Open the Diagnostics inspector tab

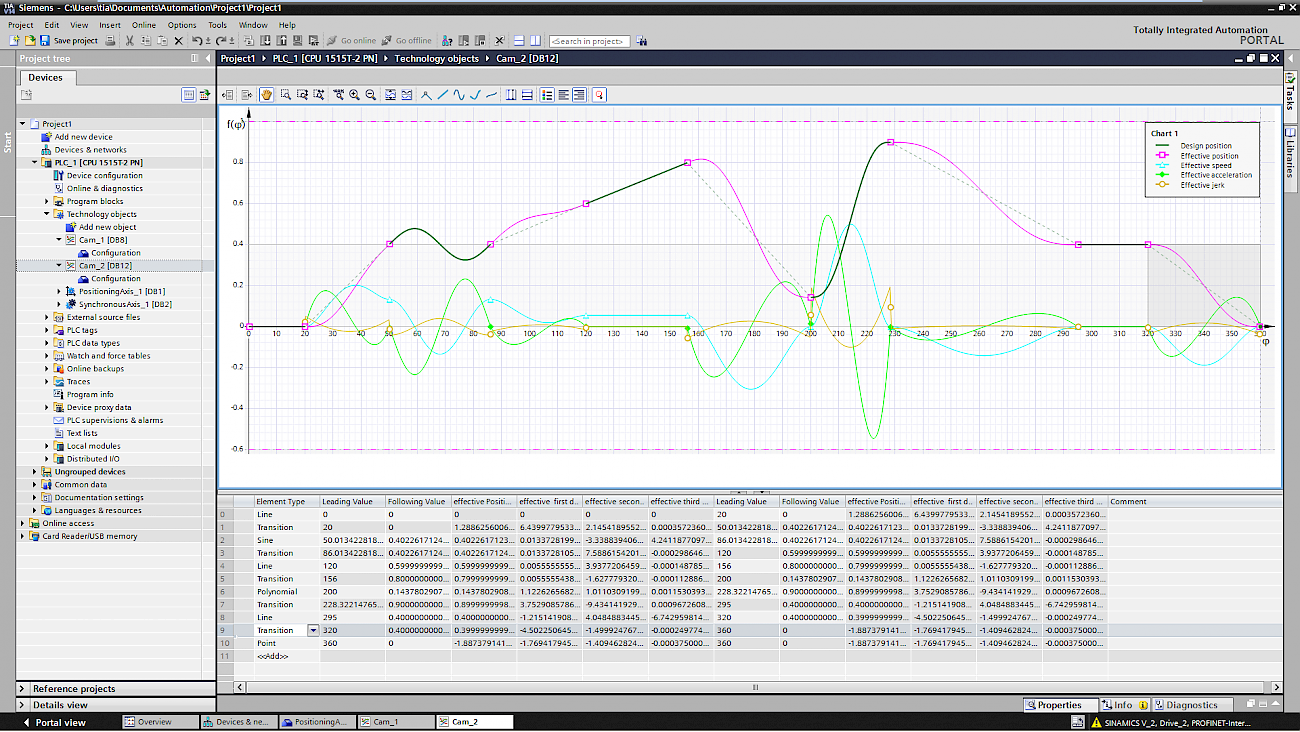click(x=1192, y=705)
